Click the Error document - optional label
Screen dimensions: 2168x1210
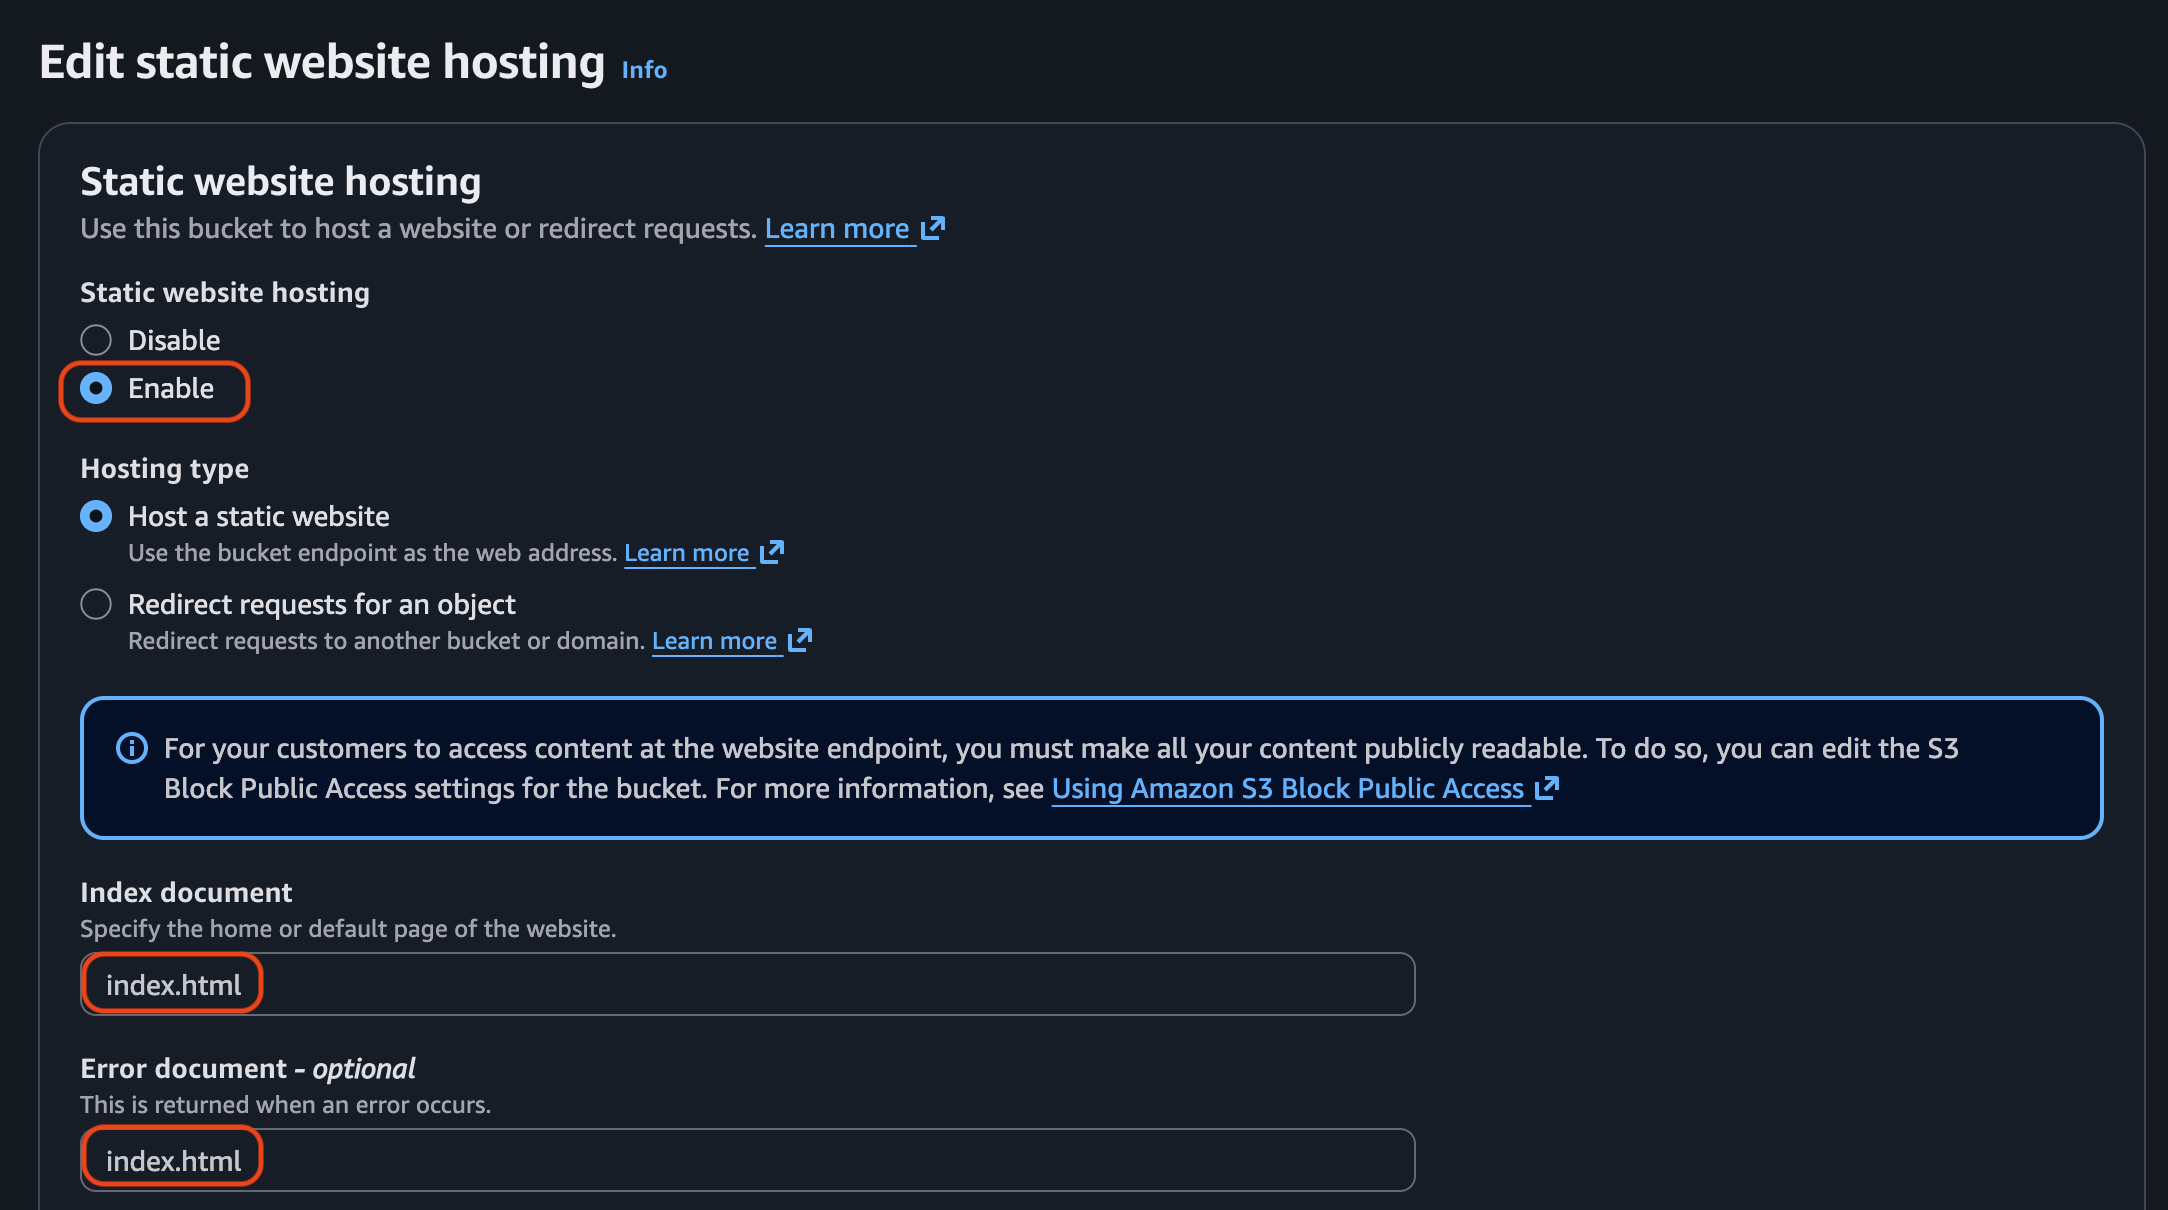[248, 1069]
